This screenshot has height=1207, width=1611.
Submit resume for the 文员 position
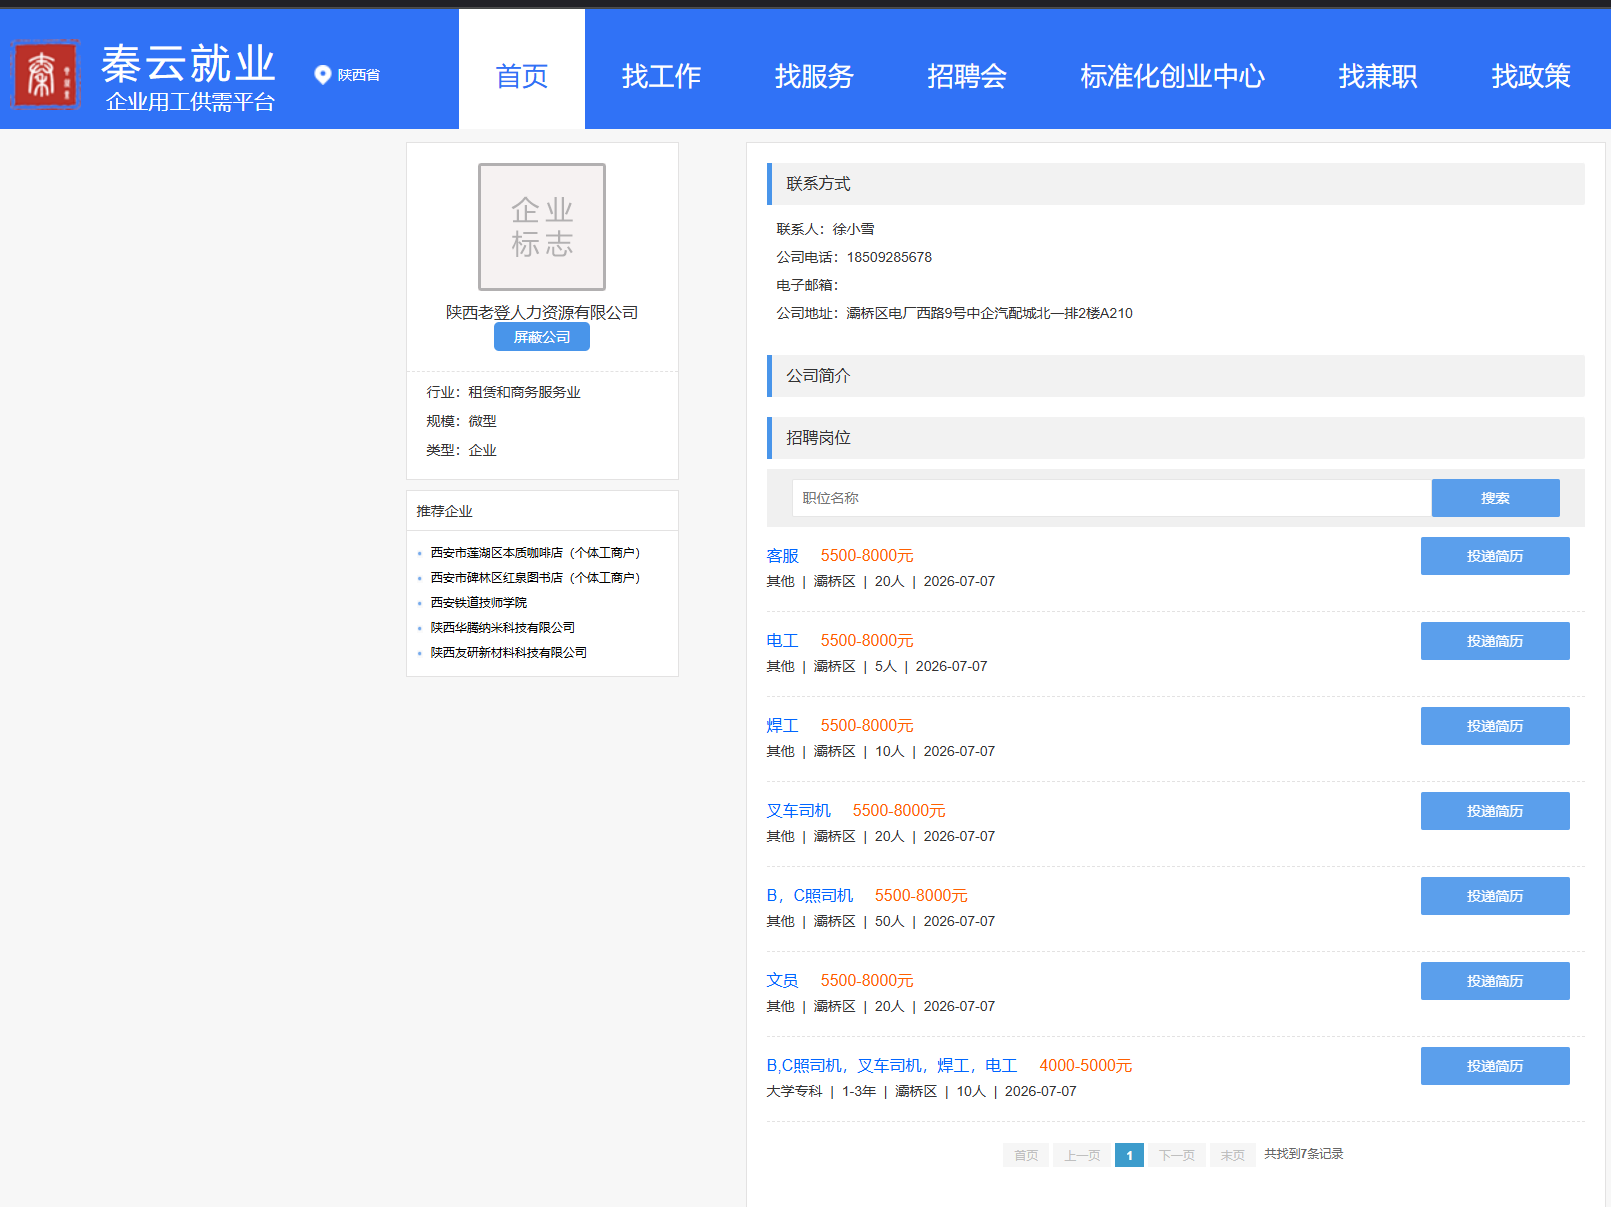1495,981
